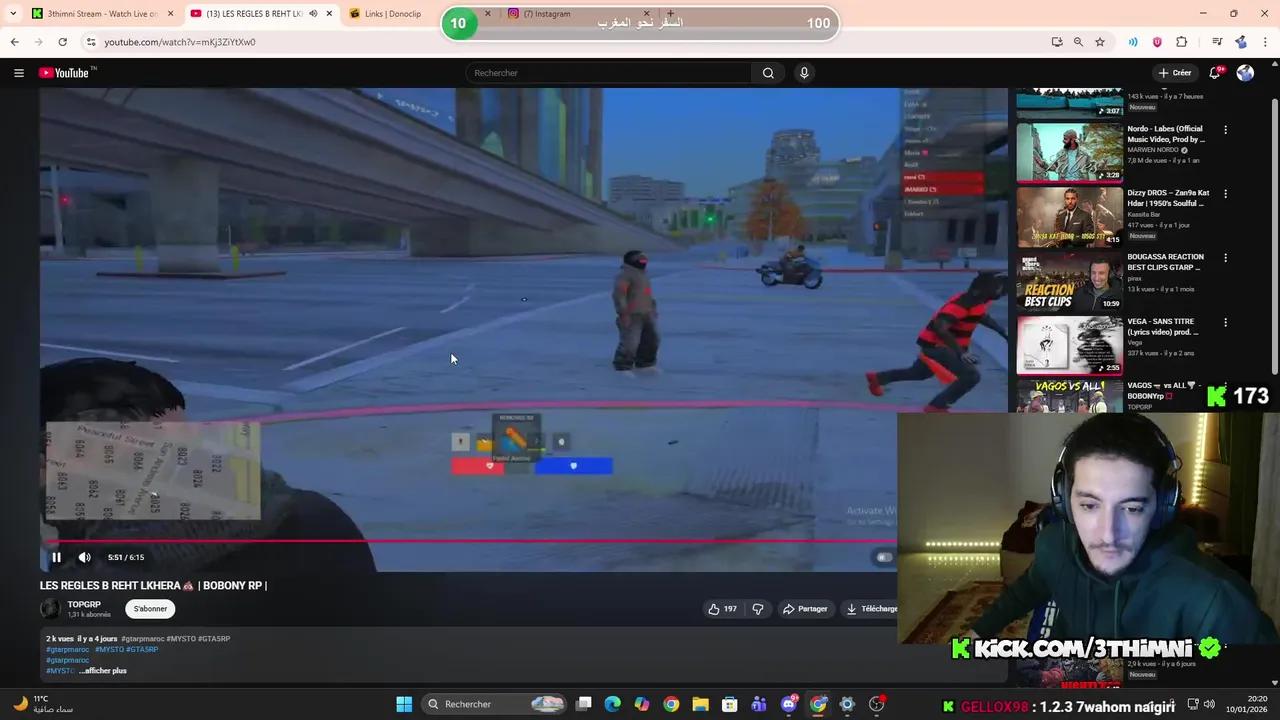
Task: Open the weather widget showing 11°C
Action: (x=42, y=704)
